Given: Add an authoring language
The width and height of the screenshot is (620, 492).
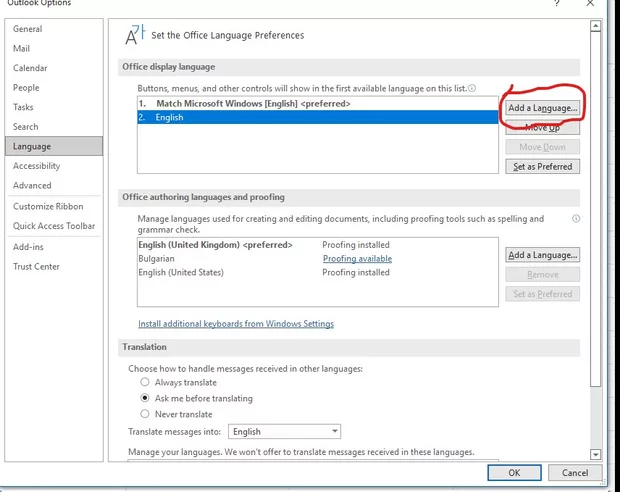Looking at the screenshot, I should [x=542, y=255].
